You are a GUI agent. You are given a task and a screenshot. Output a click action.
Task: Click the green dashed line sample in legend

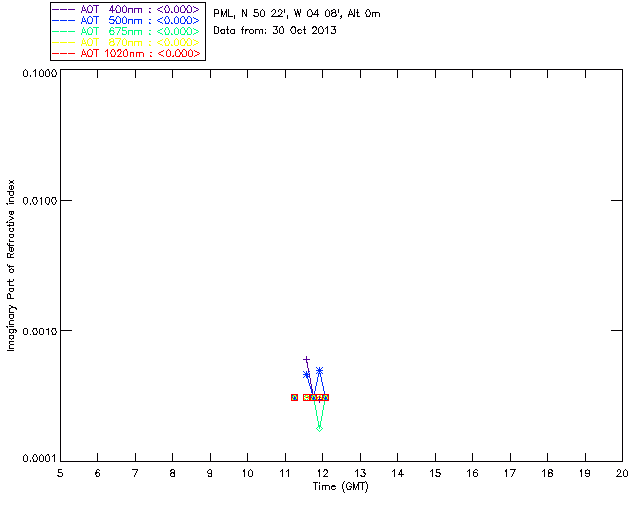click(64, 31)
